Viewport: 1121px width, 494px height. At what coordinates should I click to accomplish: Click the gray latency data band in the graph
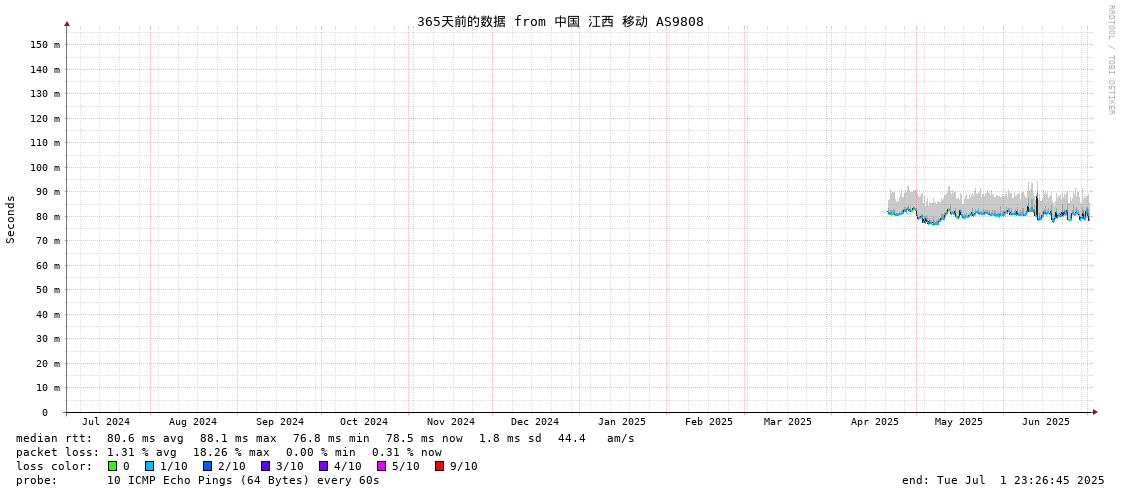[x=987, y=202]
